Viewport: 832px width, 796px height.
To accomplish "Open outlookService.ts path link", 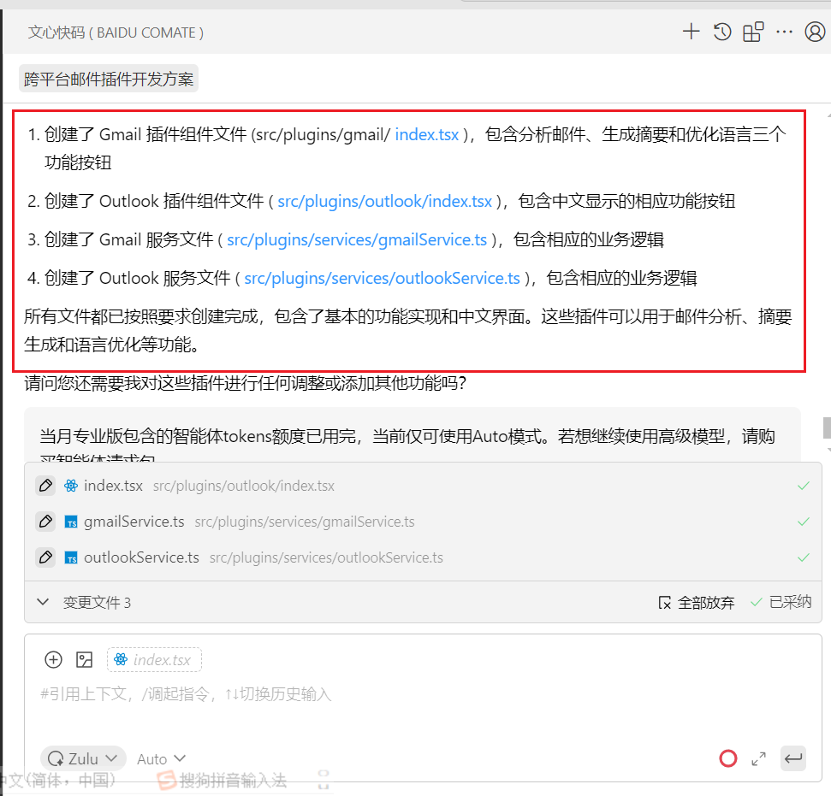I will [382, 278].
